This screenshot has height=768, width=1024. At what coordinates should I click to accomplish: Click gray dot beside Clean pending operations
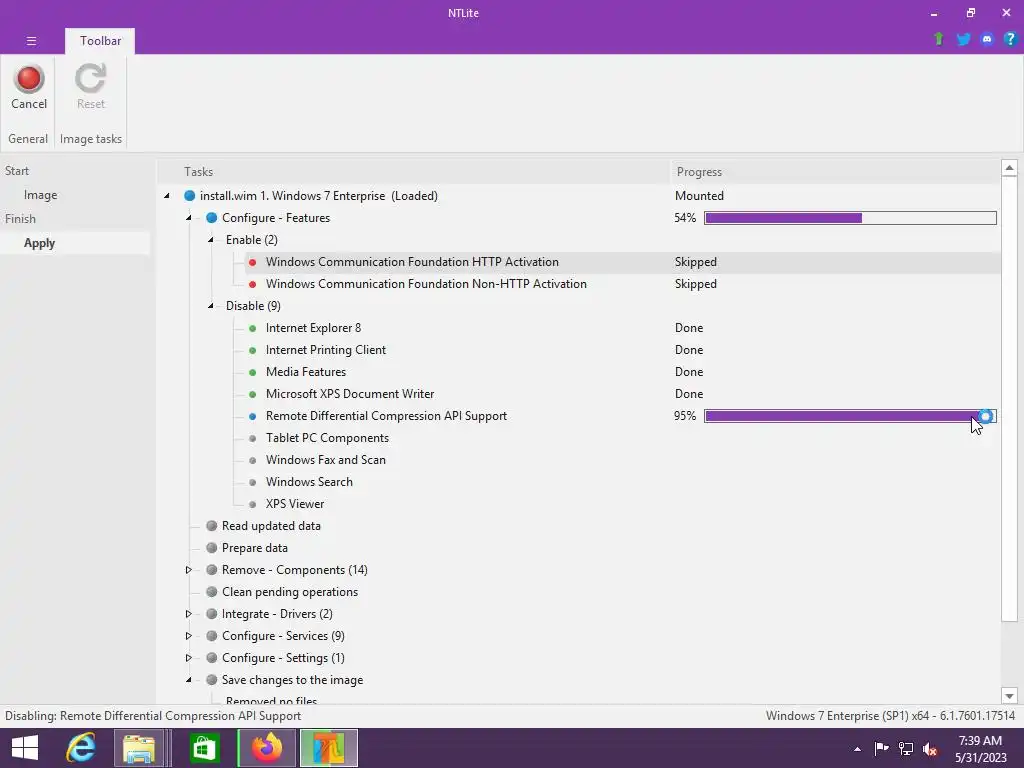tap(212, 592)
